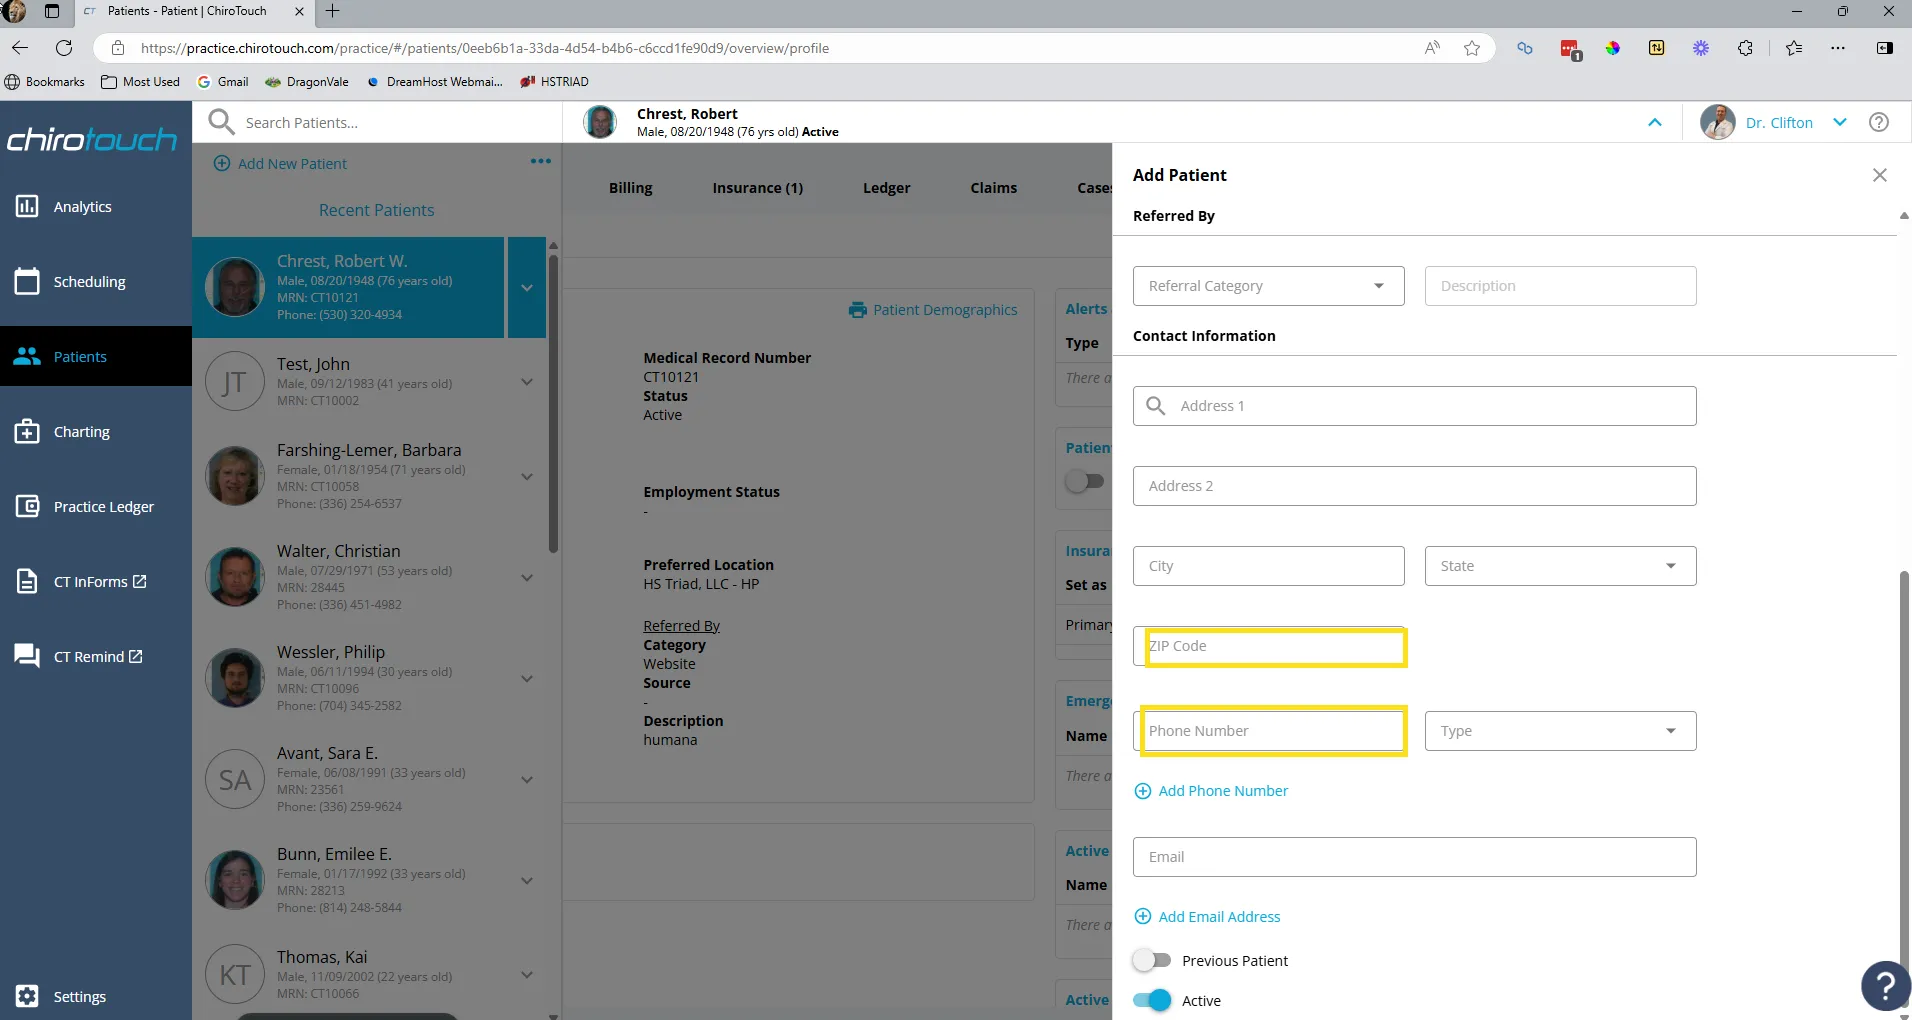This screenshot has width=1912, height=1020.
Task: Open a new browser tab
Action: [333, 11]
